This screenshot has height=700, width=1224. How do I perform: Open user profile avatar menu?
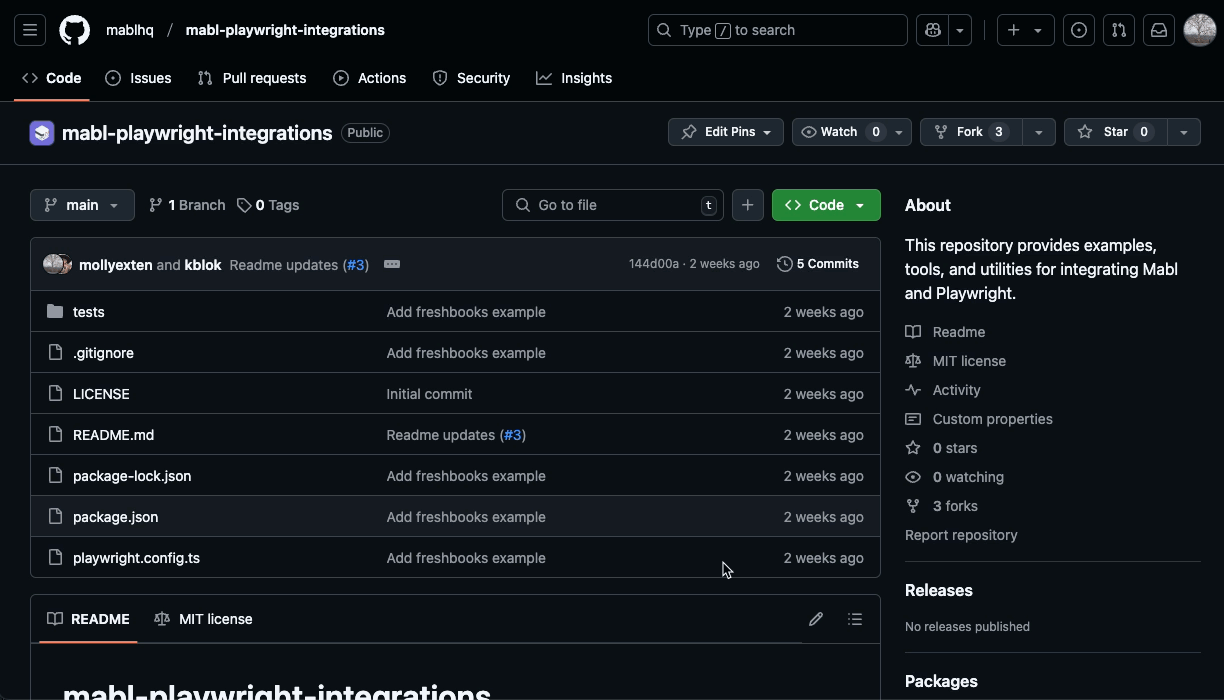pos(1200,30)
